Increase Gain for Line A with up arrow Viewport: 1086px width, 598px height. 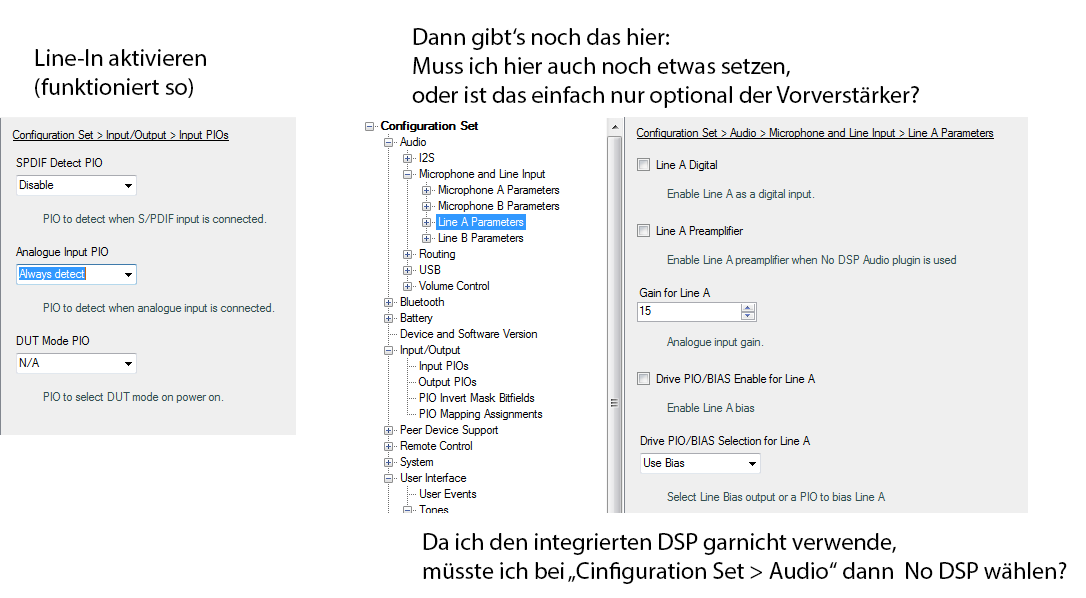tap(747, 307)
